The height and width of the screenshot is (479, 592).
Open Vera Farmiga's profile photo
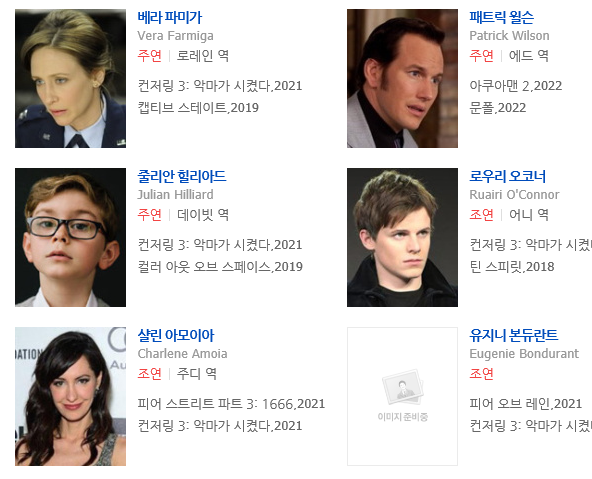70,79
